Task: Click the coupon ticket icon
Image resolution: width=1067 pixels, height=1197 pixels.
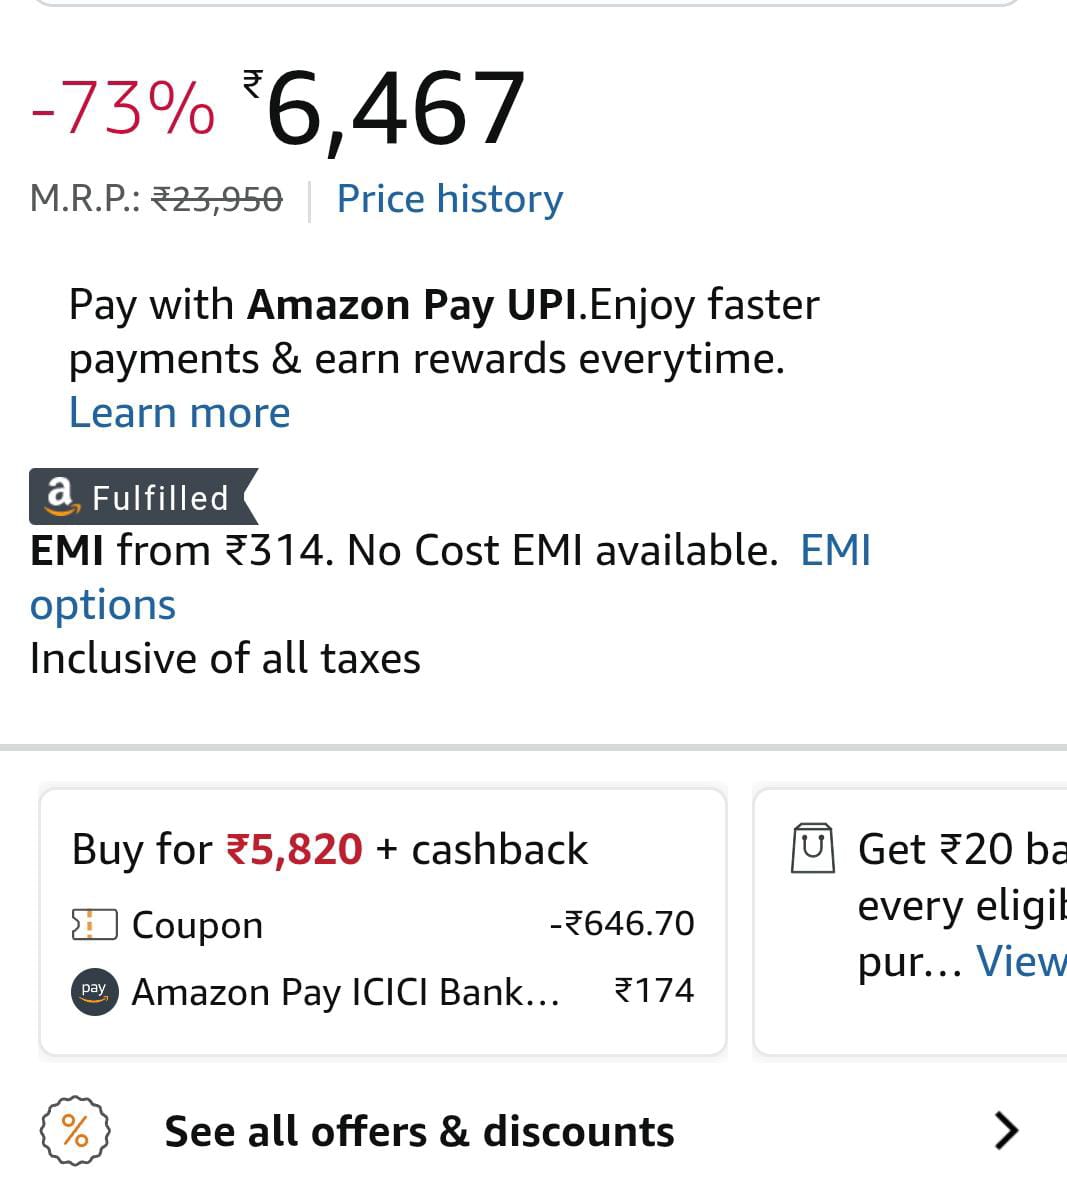Action: [94, 924]
